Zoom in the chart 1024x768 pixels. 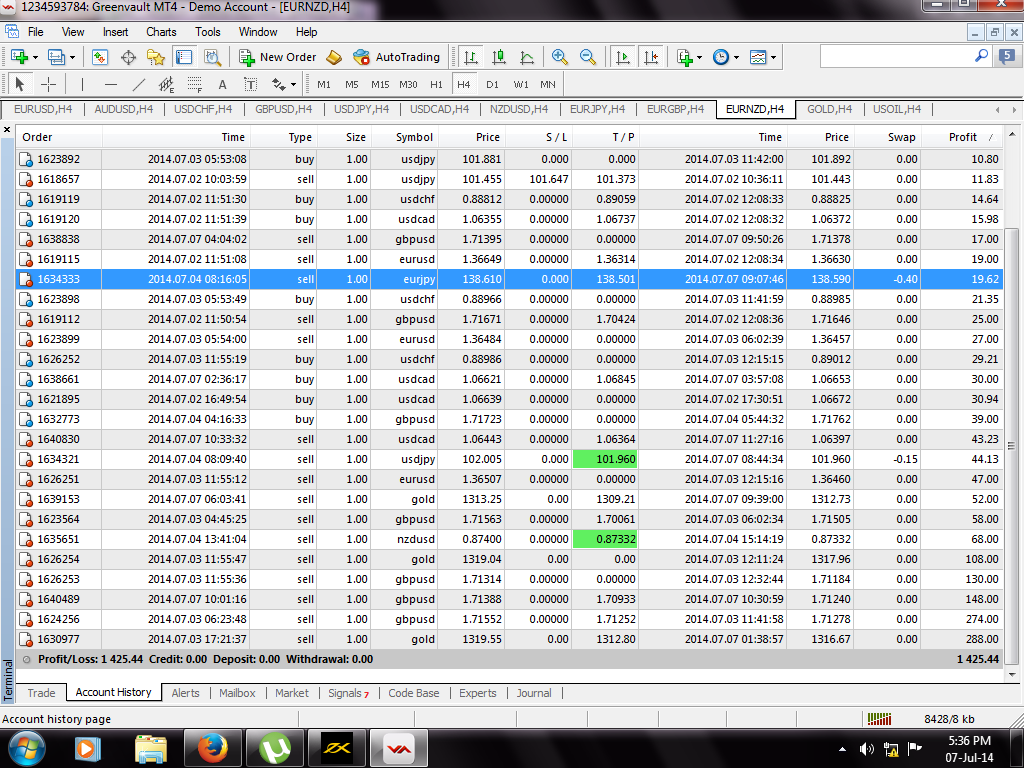coord(560,57)
